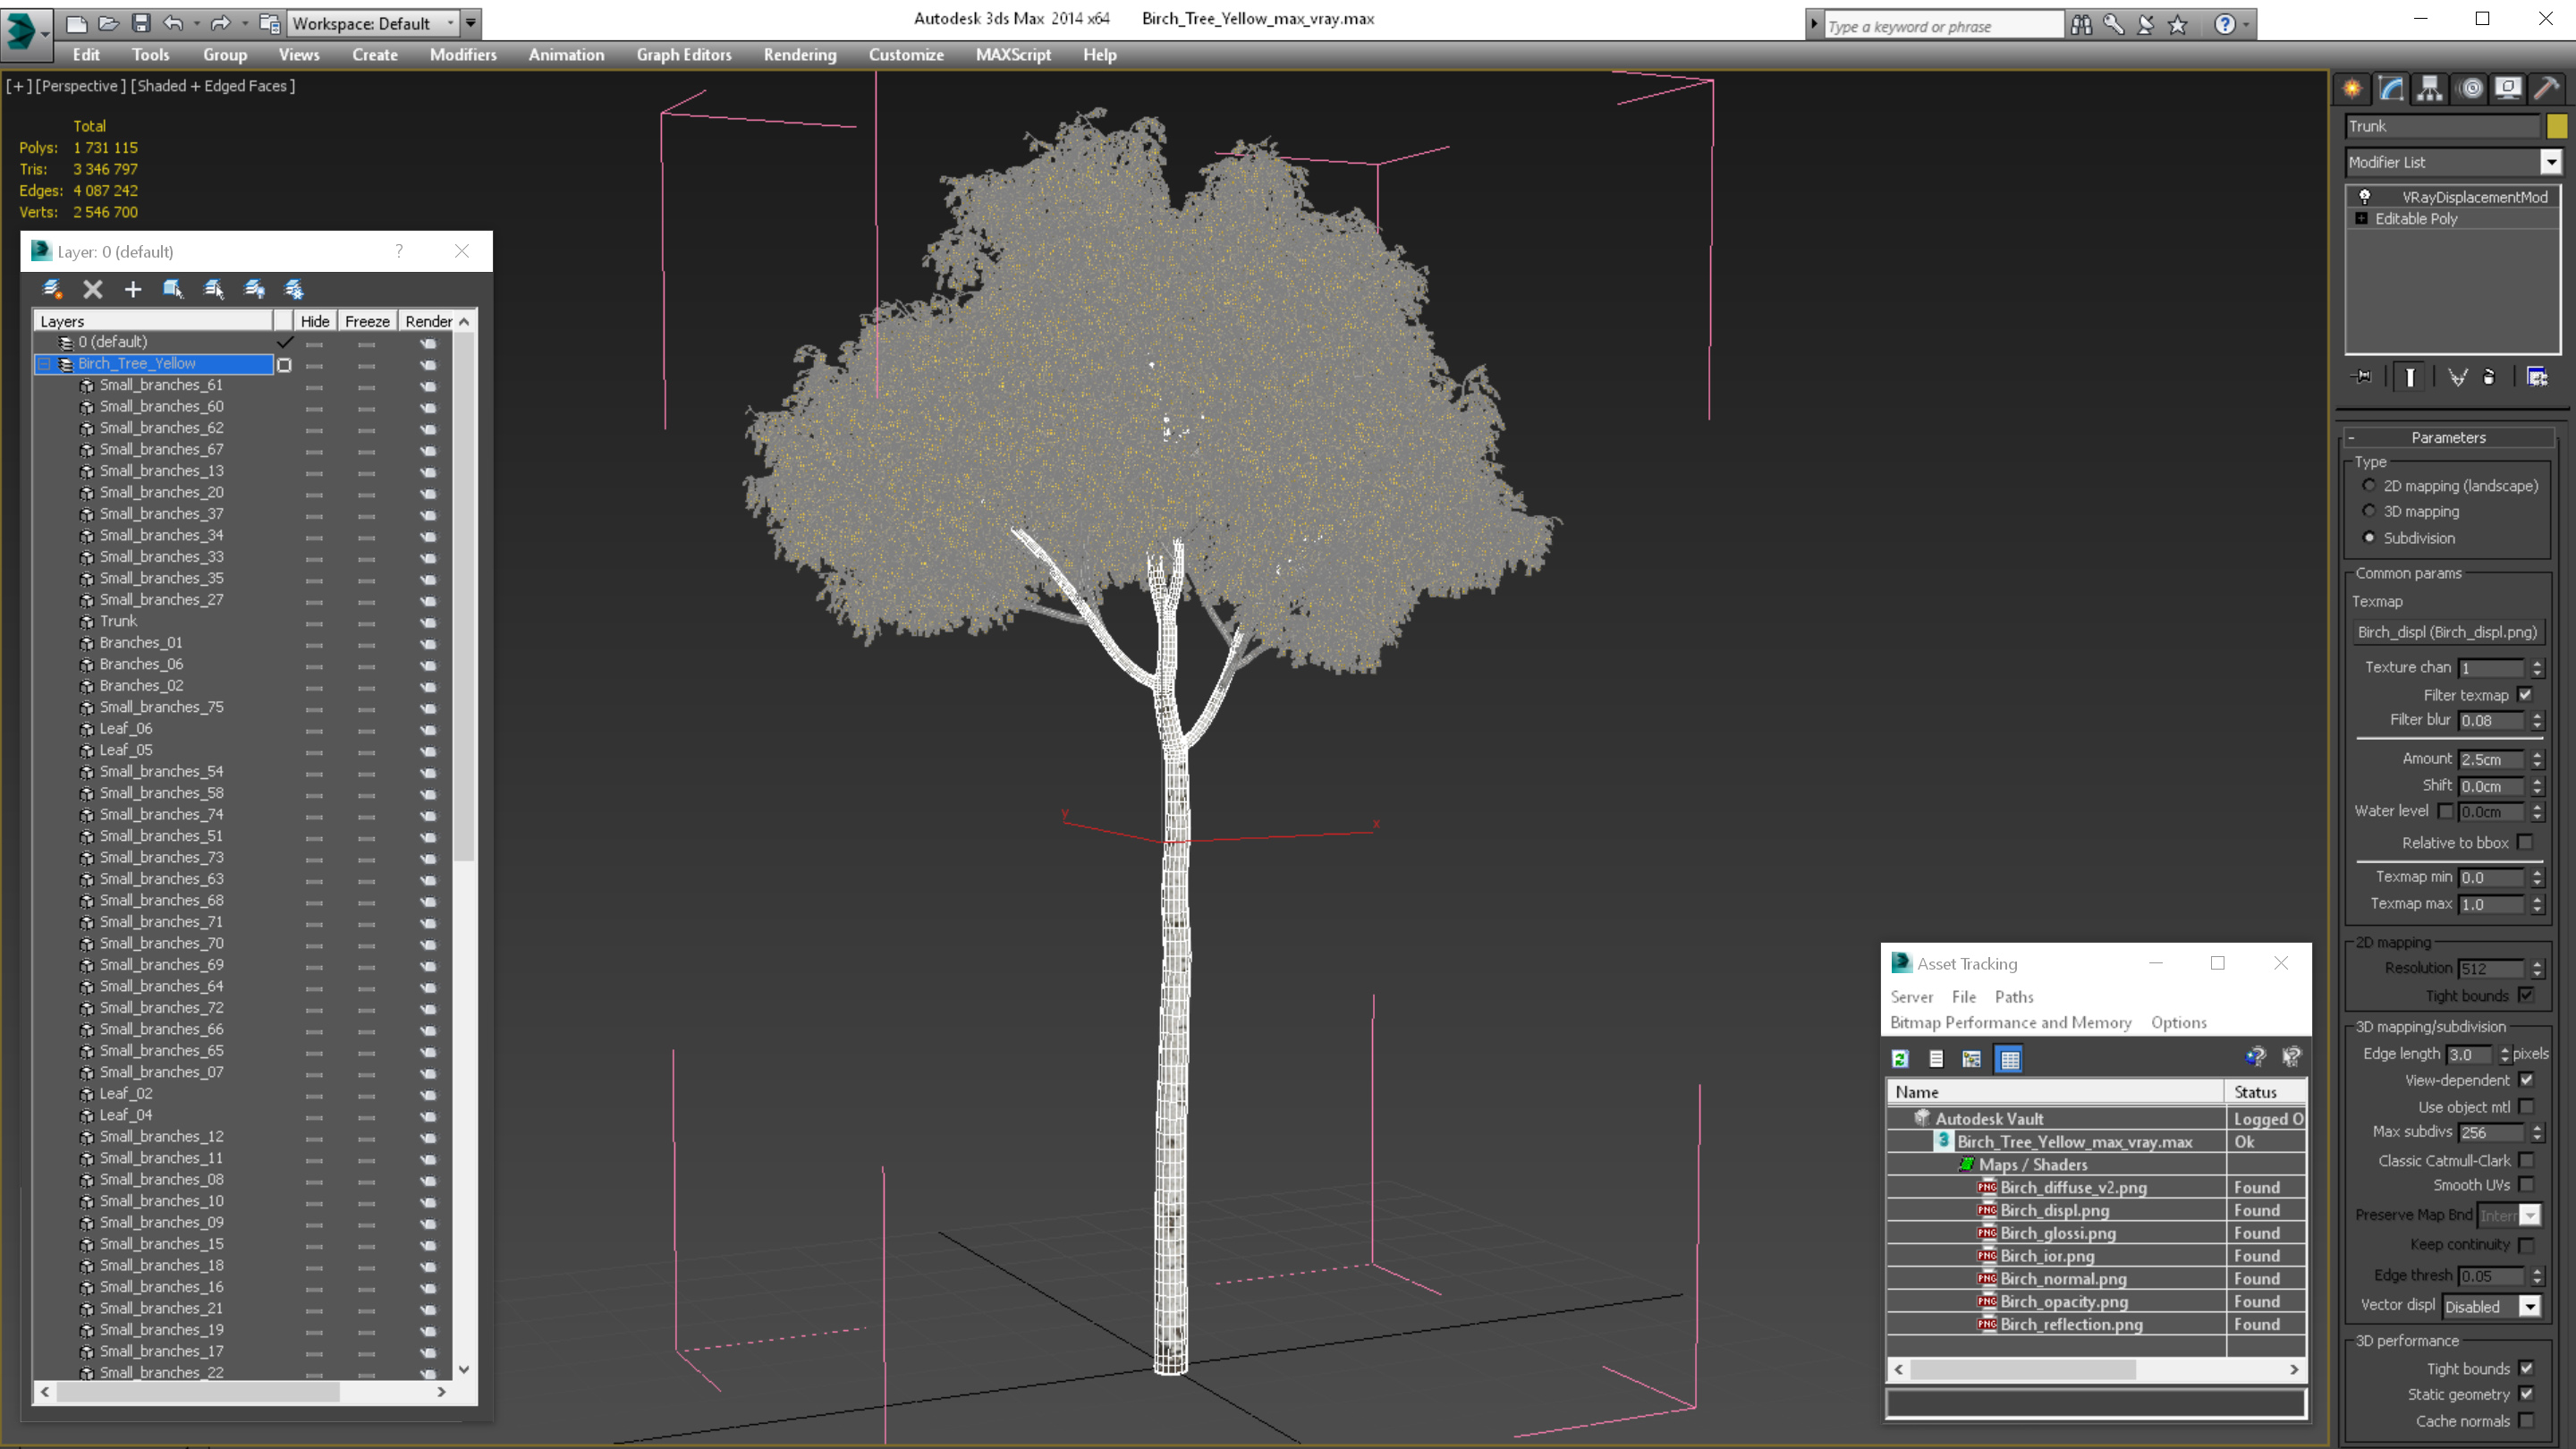The height and width of the screenshot is (1449, 2576).
Task: Open the Modify command panel tab
Action: point(2391,89)
